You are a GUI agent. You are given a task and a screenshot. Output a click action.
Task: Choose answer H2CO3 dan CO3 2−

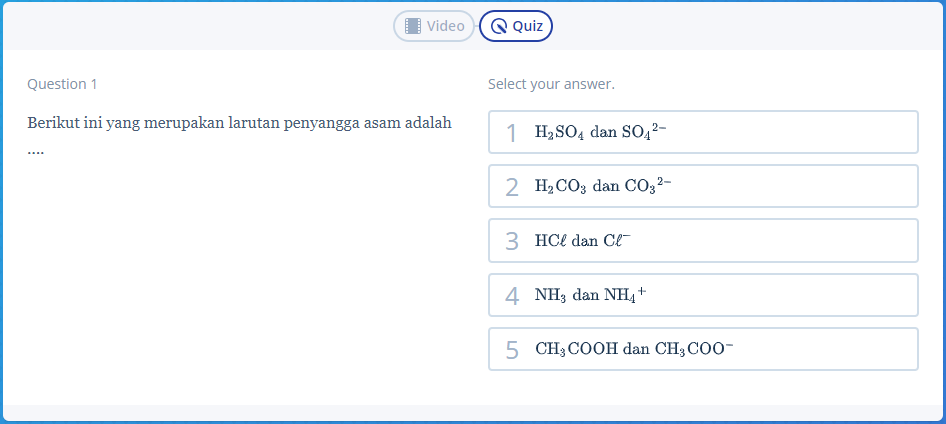point(702,186)
